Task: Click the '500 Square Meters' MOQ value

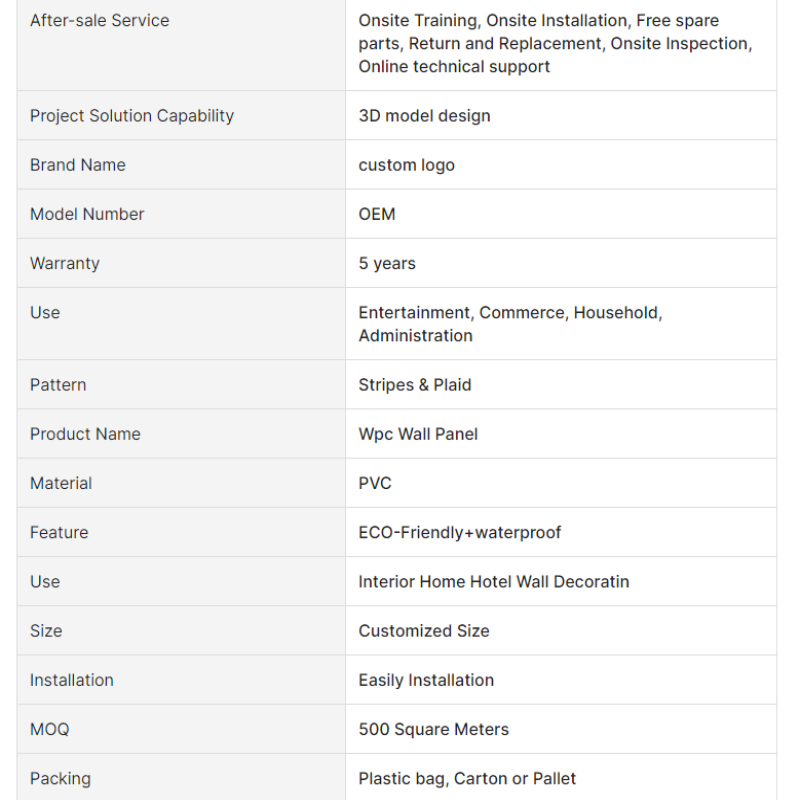Action: [x=434, y=730]
